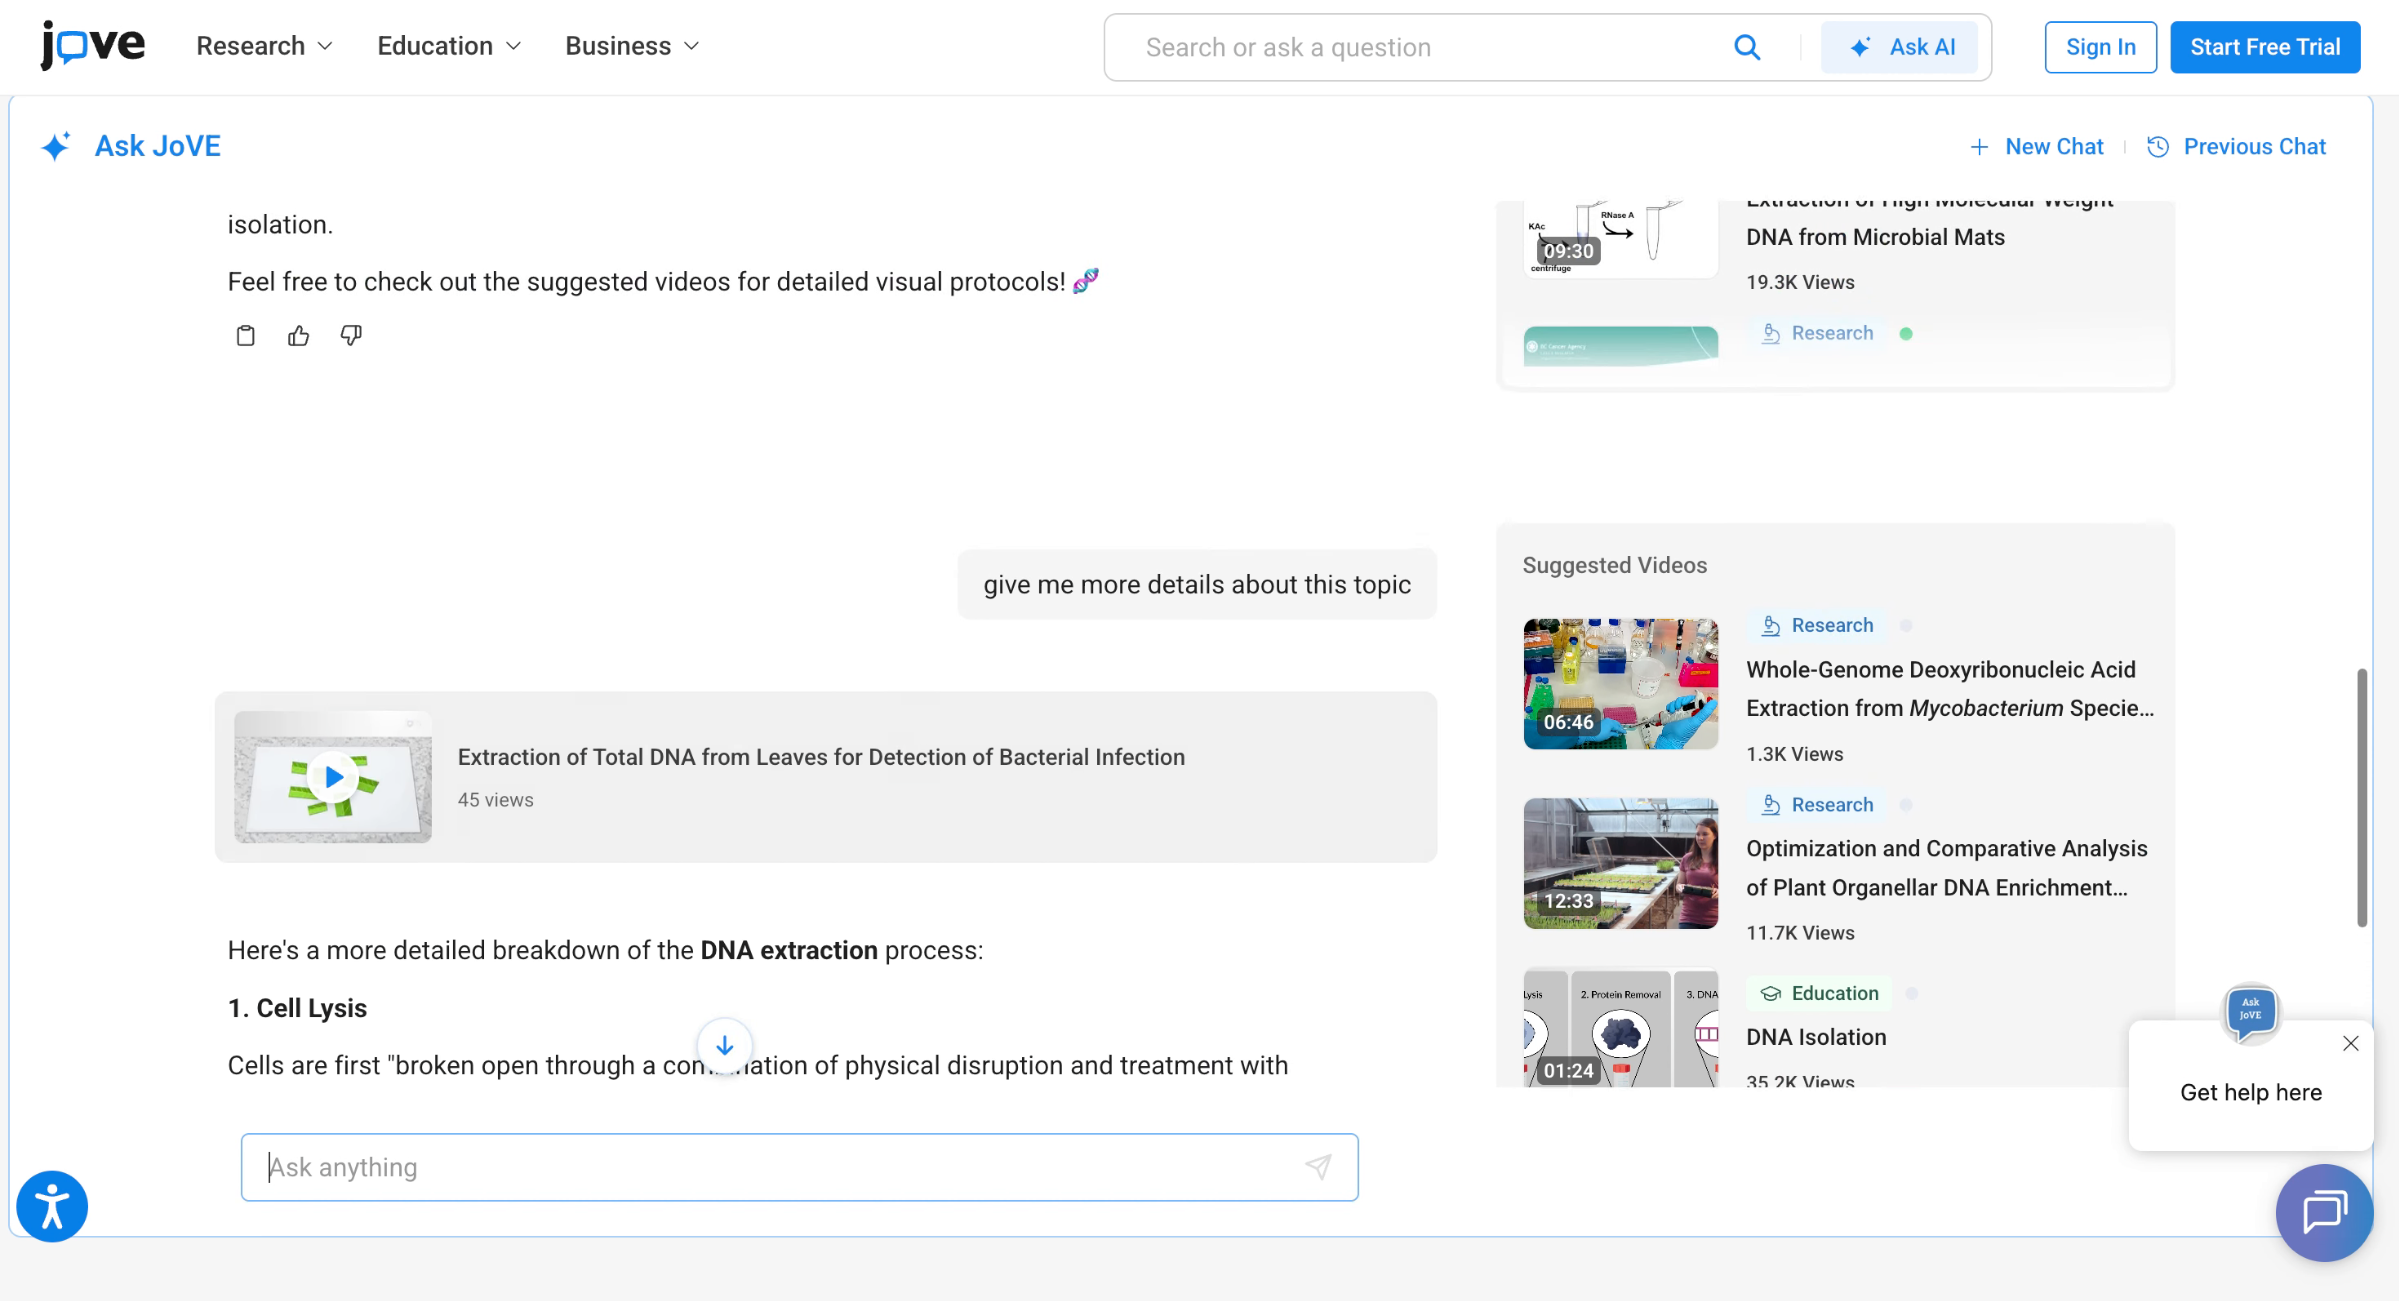Click the '1.3K Views' text

(x=1794, y=754)
